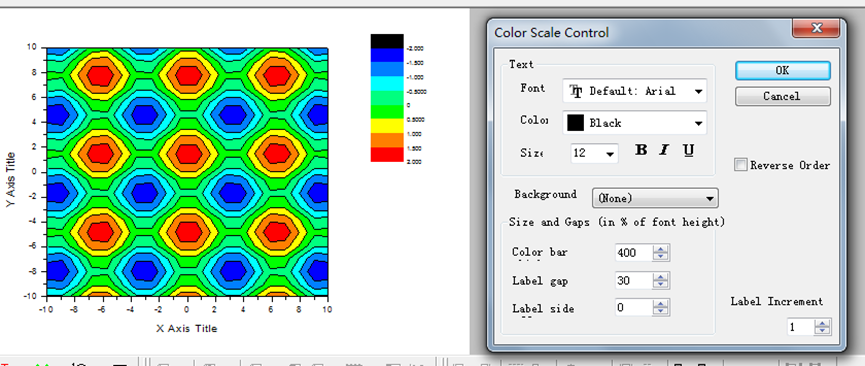Confirm with the OK button
The height and width of the screenshot is (366, 865).
[782, 71]
